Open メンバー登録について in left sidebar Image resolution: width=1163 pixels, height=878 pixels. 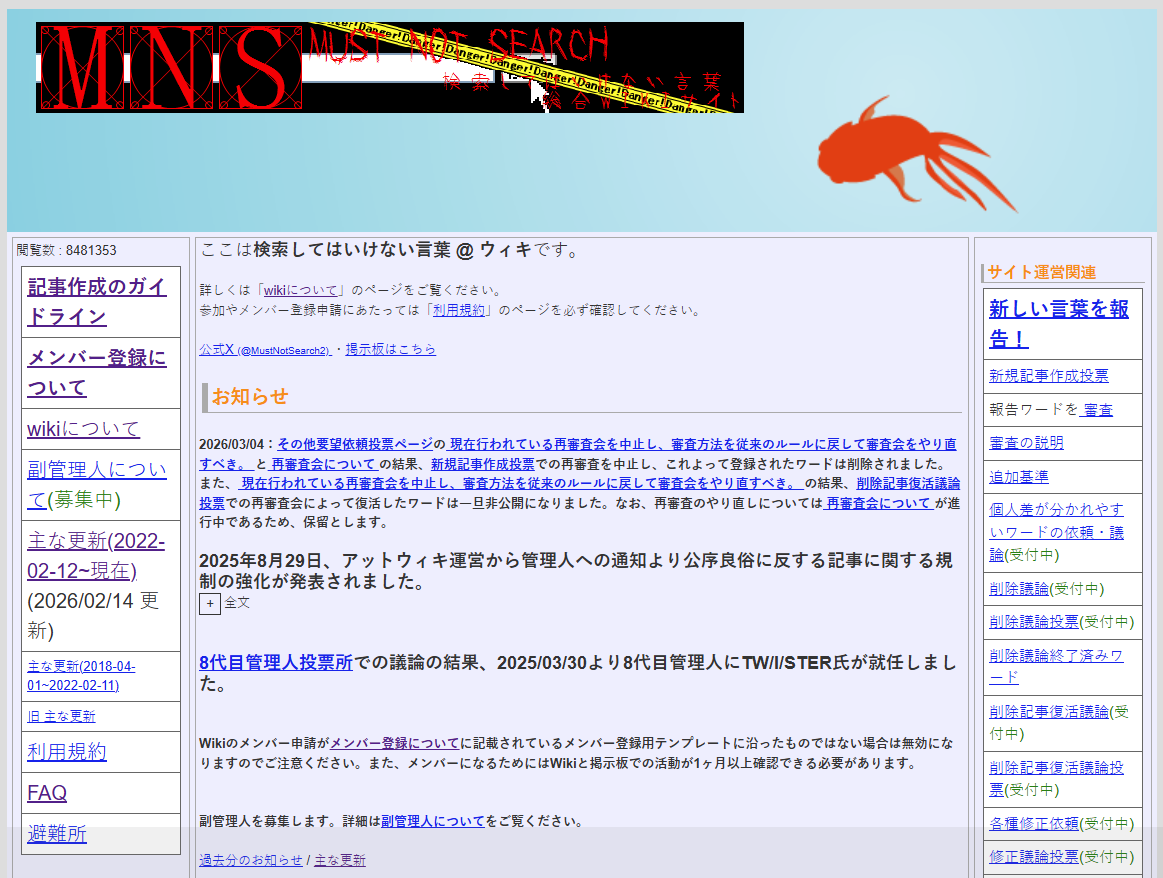point(97,372)
